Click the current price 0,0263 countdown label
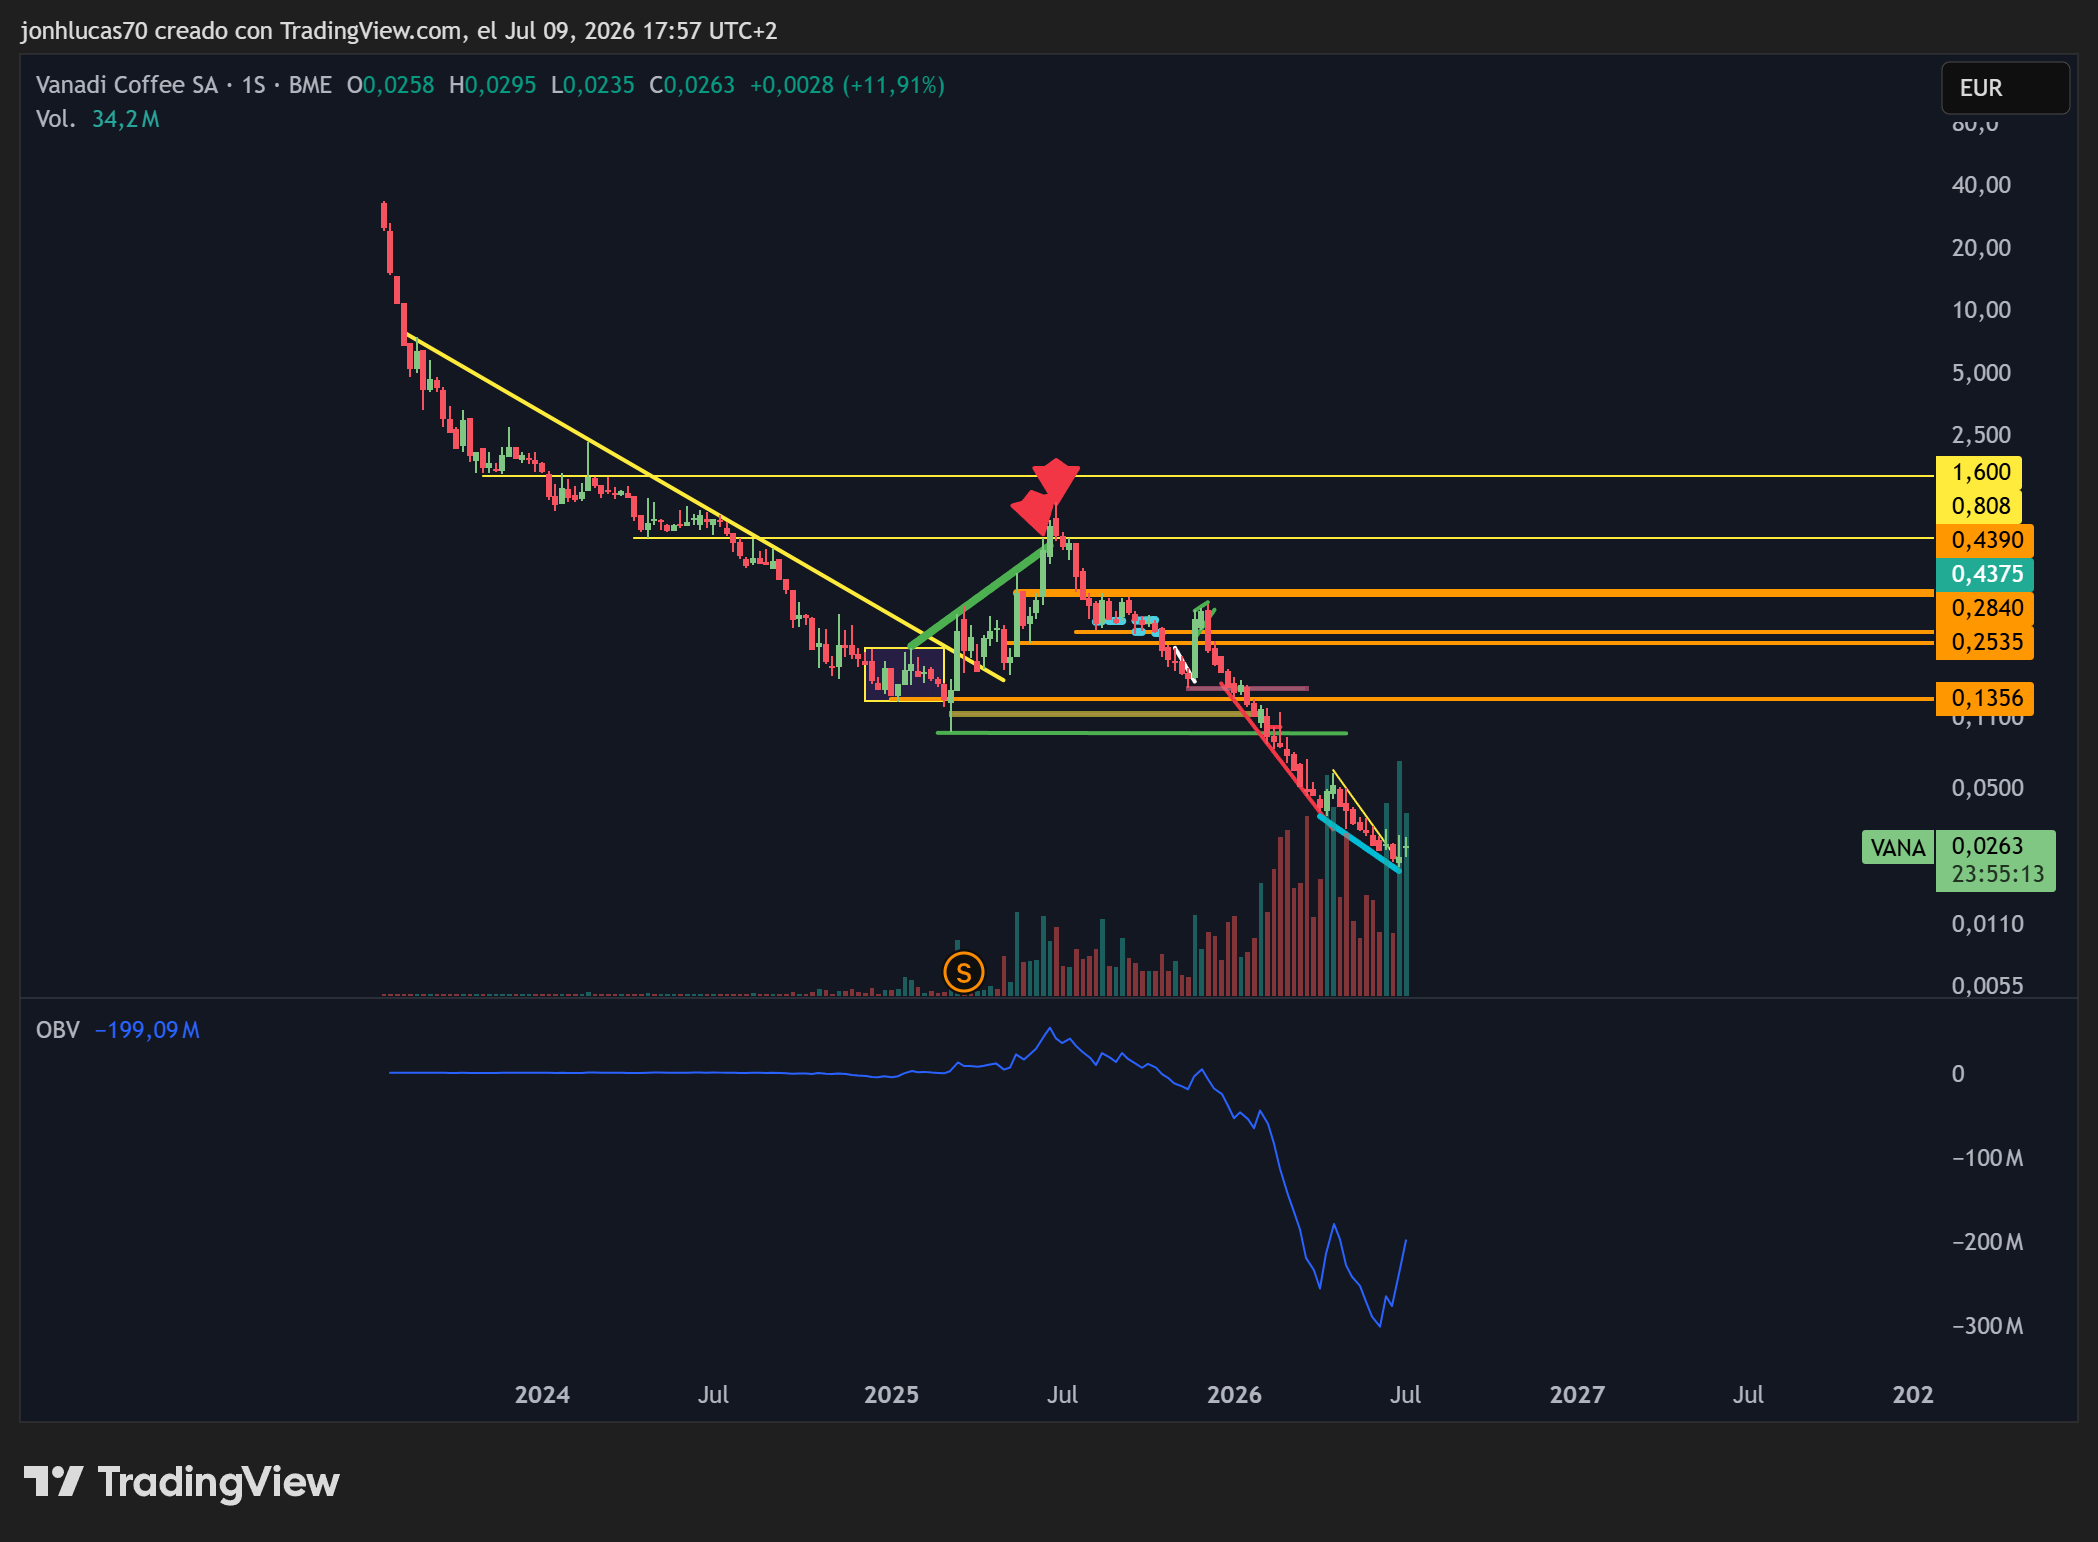Viewport: 2098px width, 1542px height. [1996, 860]
